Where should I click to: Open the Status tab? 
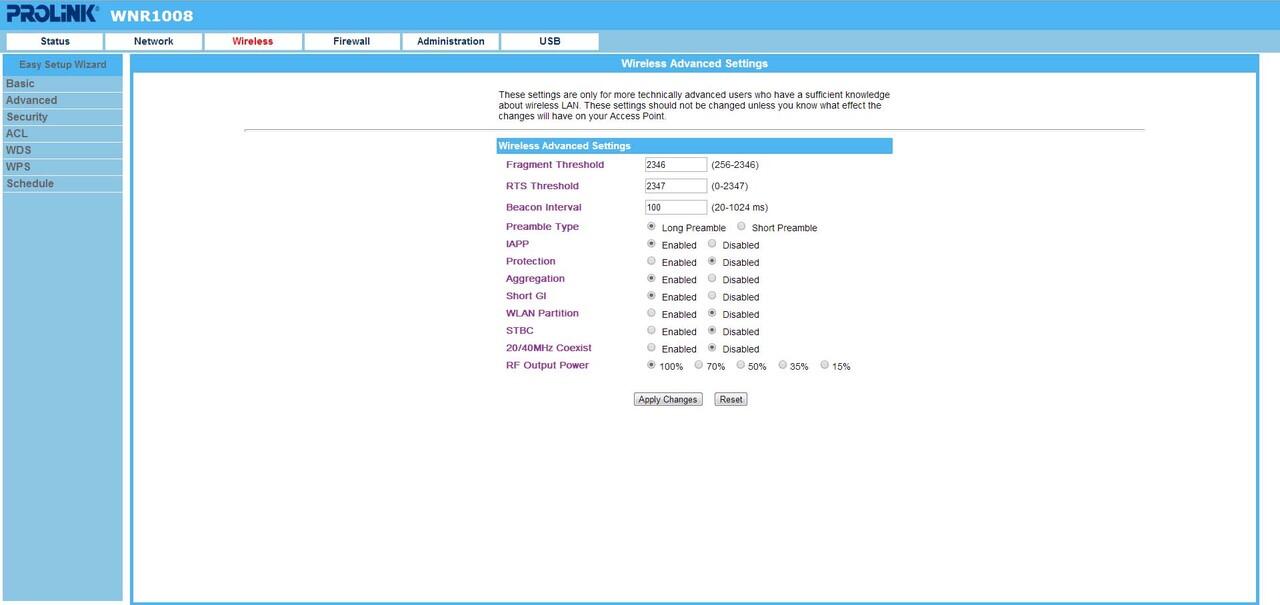(54, 41)
